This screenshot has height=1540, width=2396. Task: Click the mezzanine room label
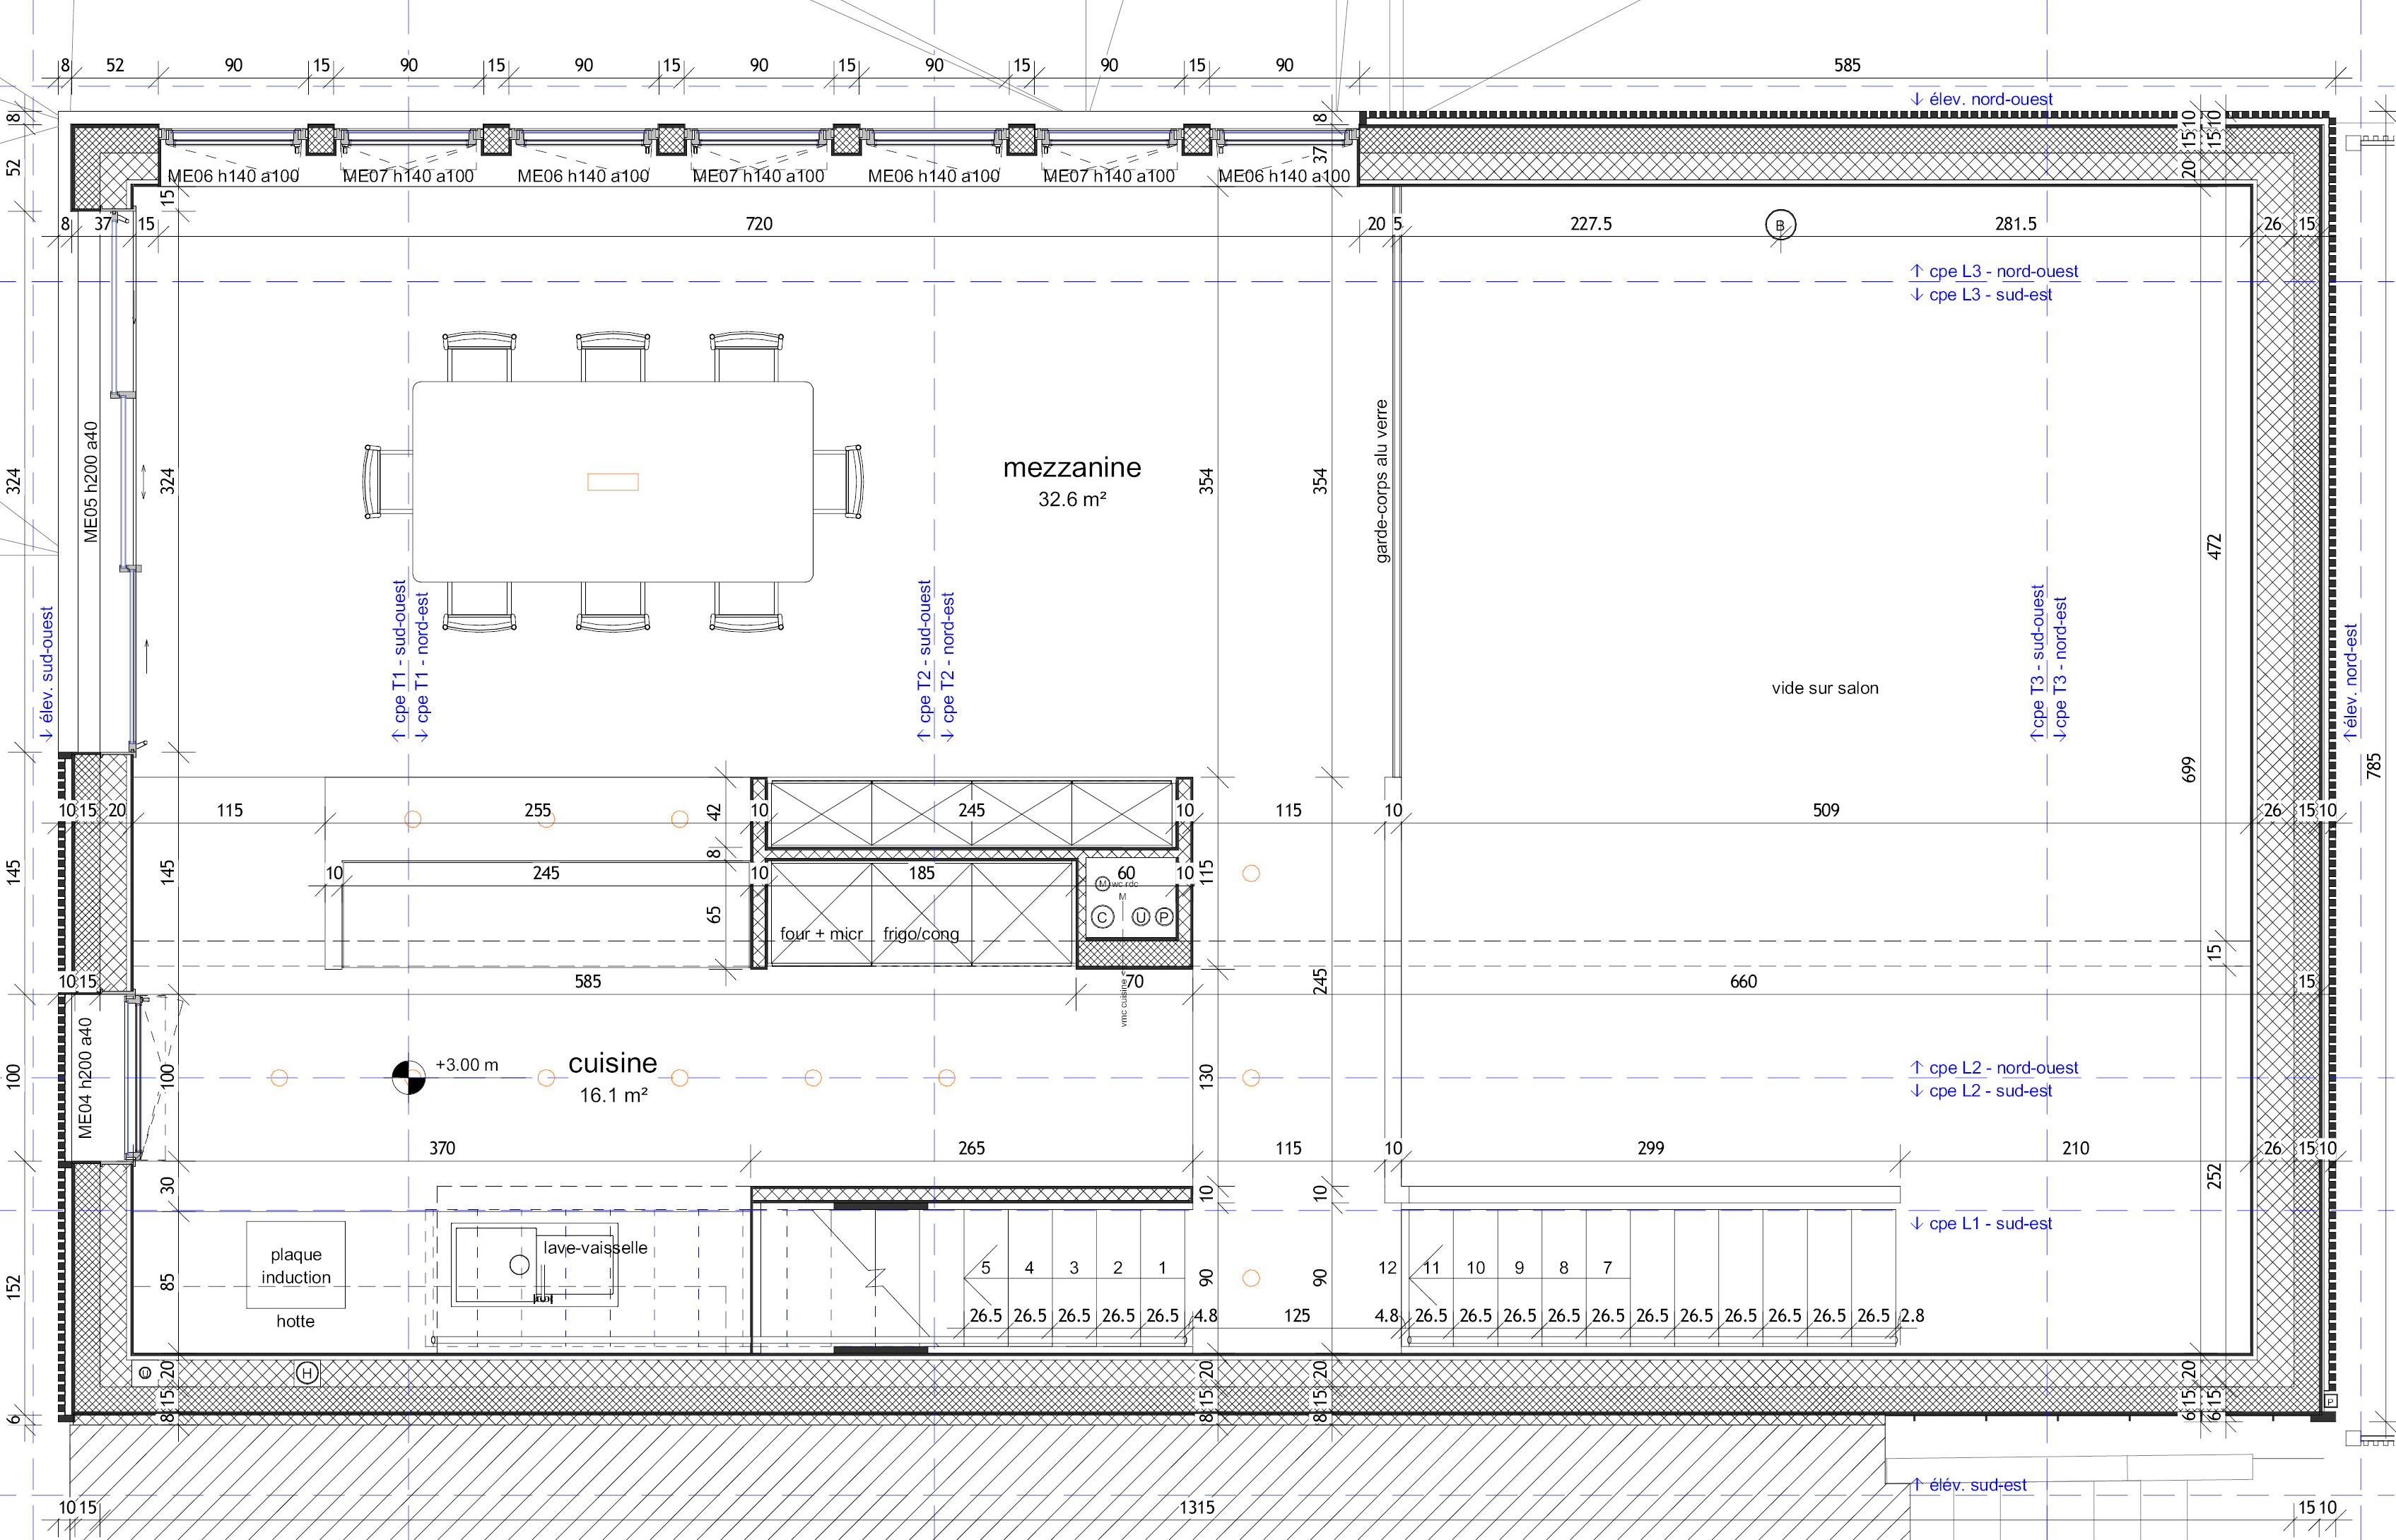point(1072,467)
